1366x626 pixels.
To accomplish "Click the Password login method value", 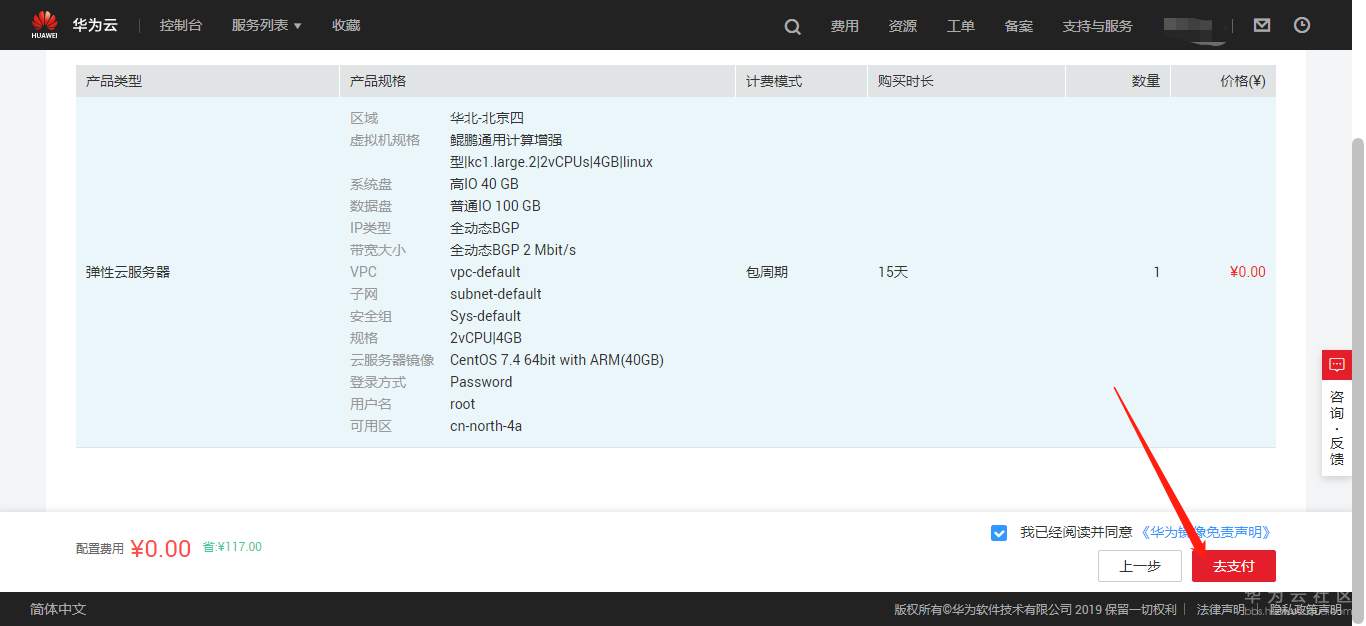I will pos(481,382).
